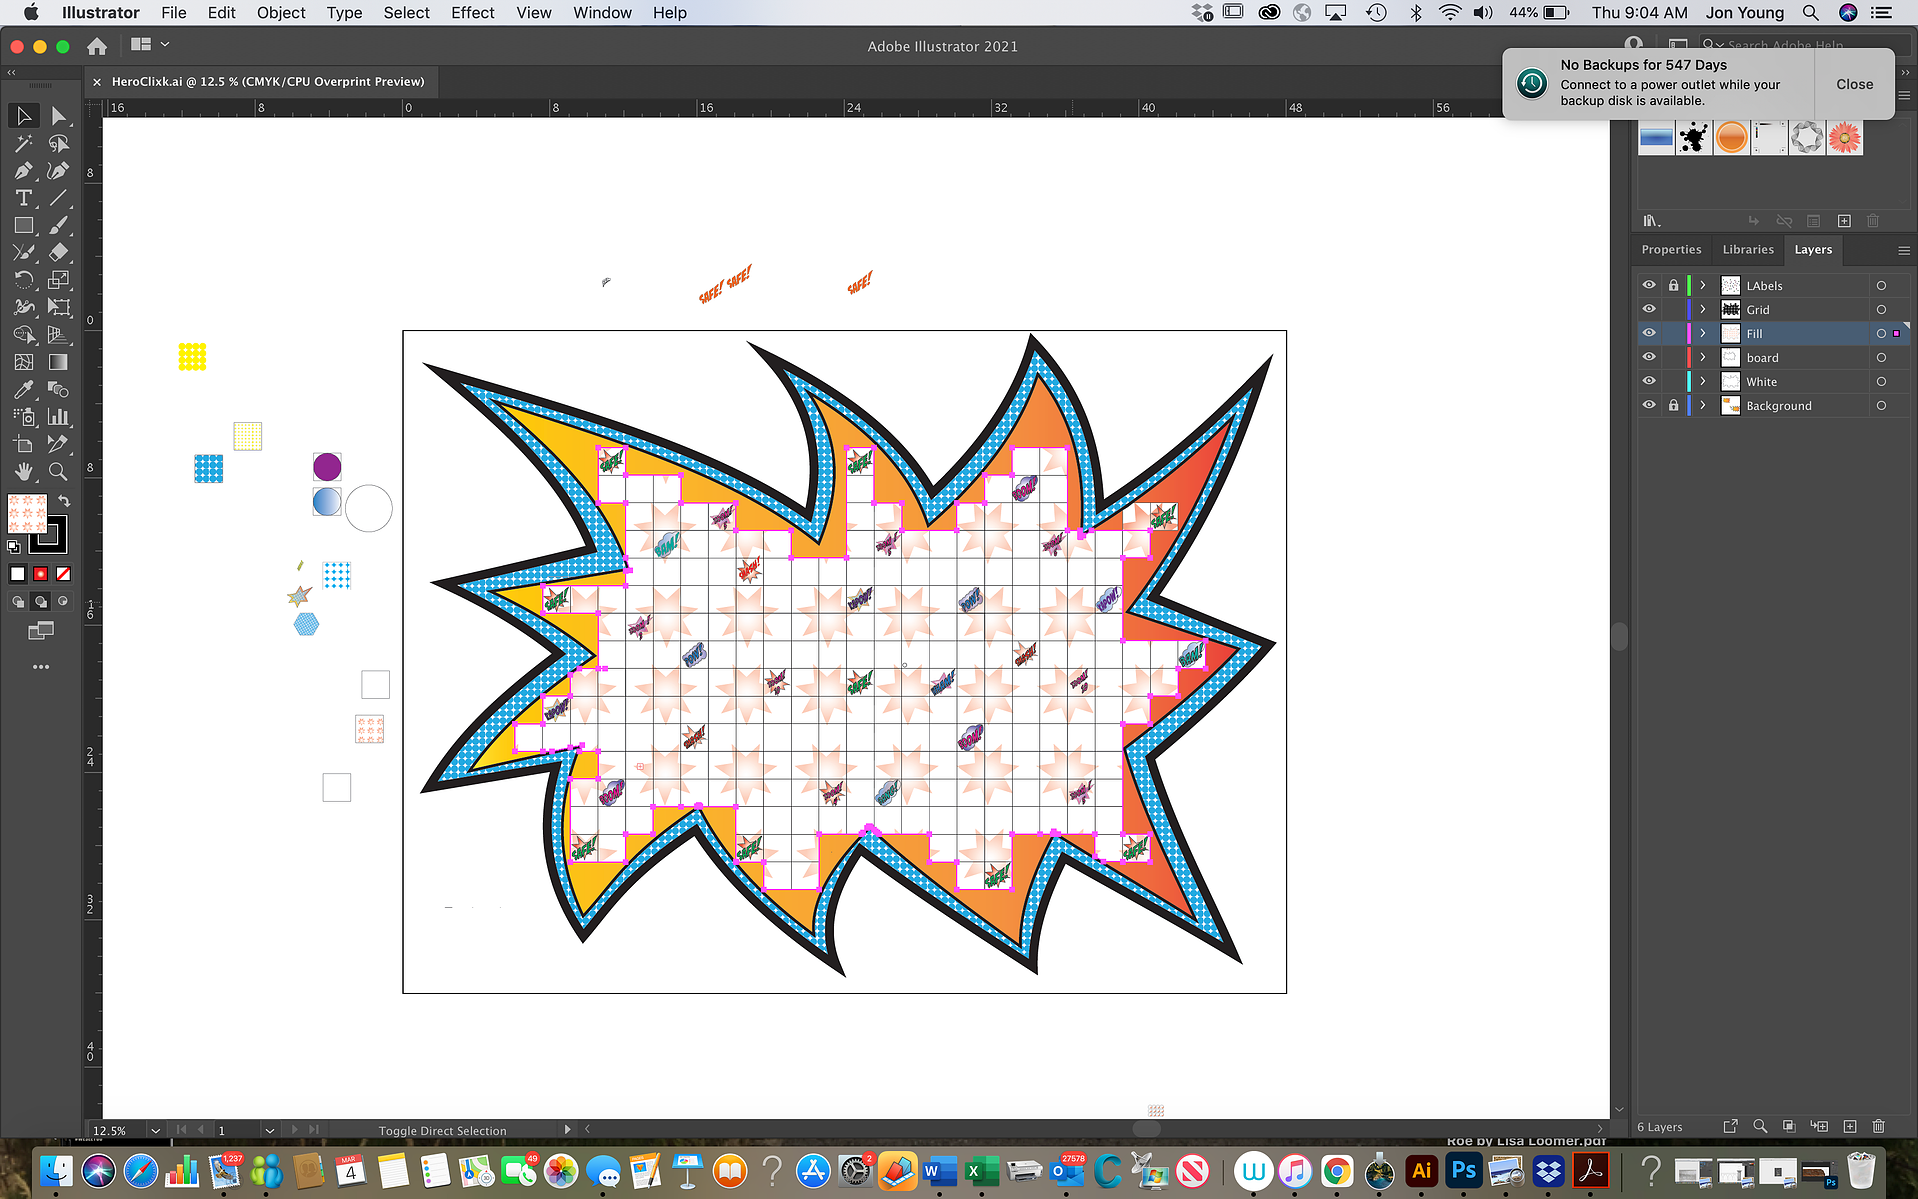The width and height of the screenshot is (1918, 1199).
Task: Click the Fill pattern swatch
Action: pos(27,513)
